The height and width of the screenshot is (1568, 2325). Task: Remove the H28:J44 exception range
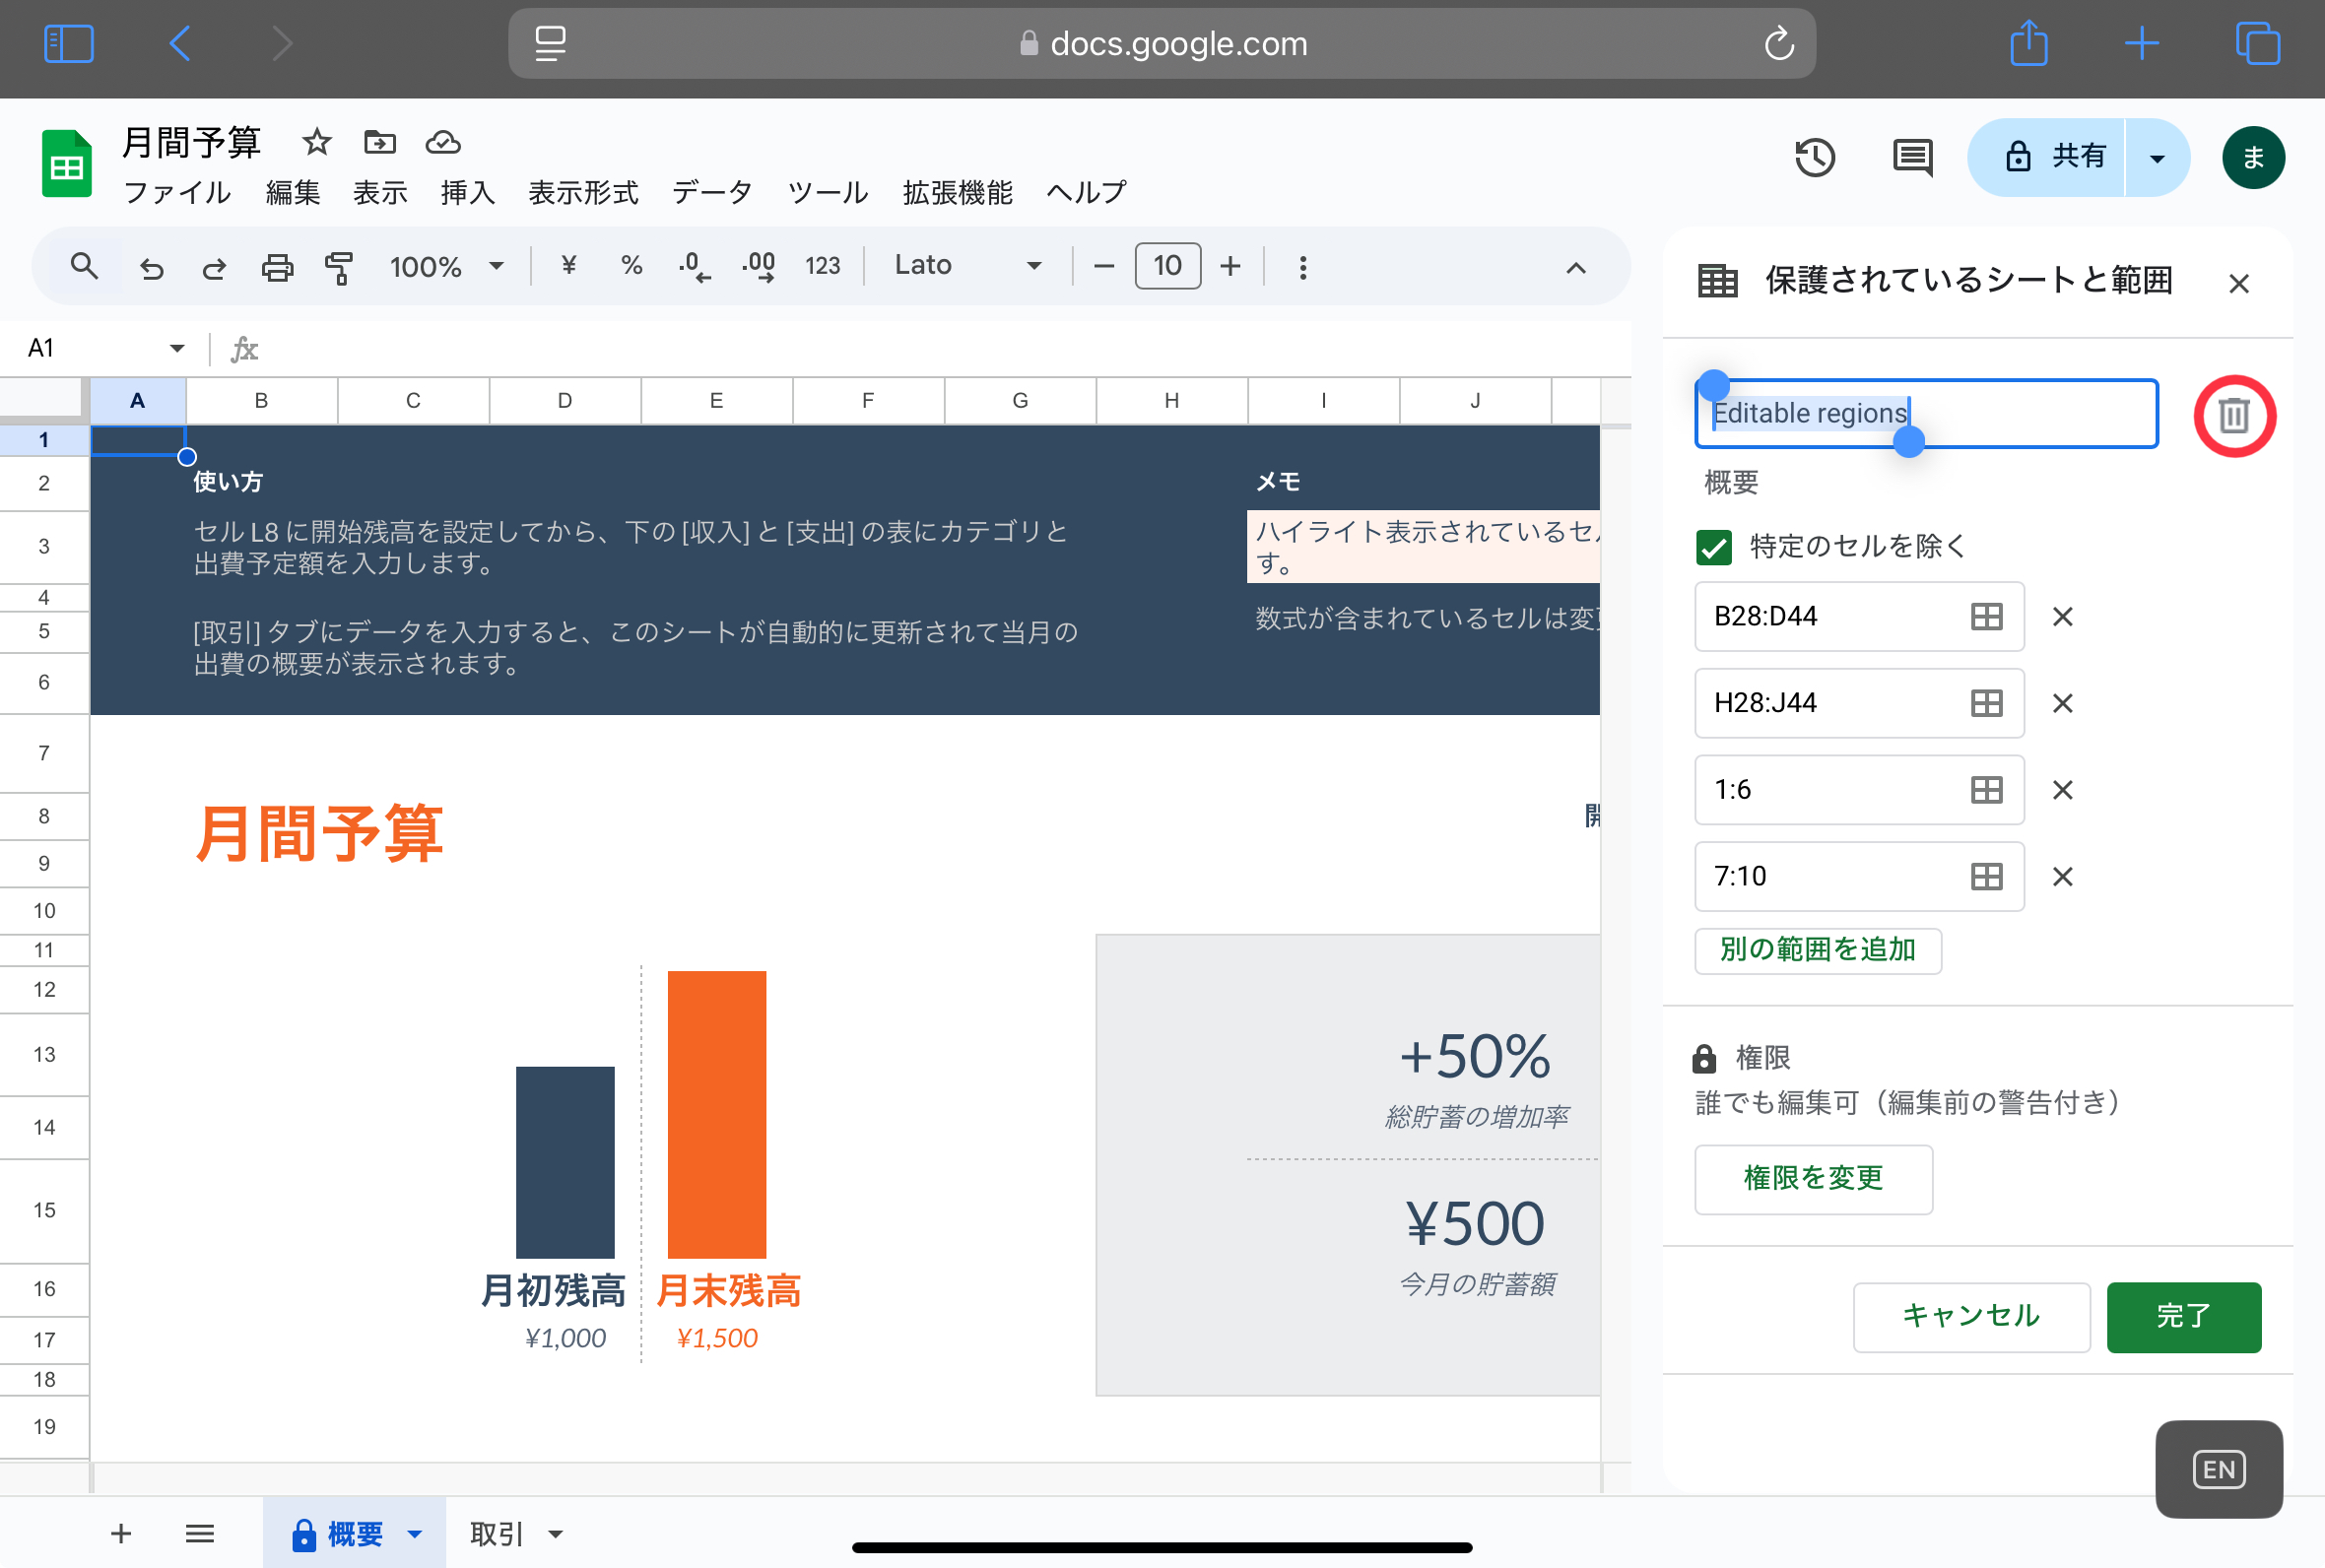(x=2062, y=703)
